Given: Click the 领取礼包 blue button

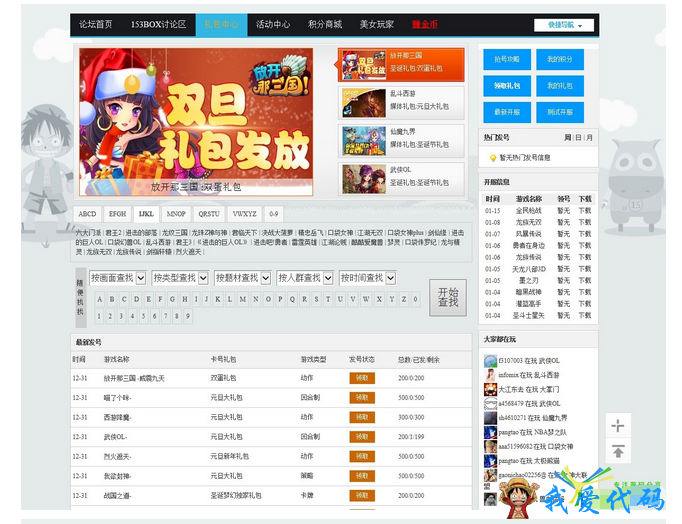Looking at the screenshot, I should [x=507, y=86].
